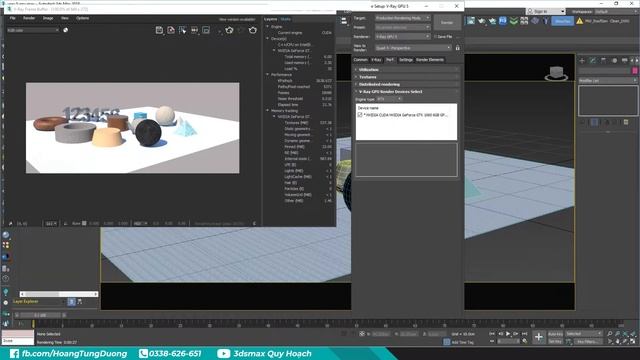Click the lightbulb icon in left scene explorer strip
The width and height of the screenshot is (640, 360).
point(6,292)
